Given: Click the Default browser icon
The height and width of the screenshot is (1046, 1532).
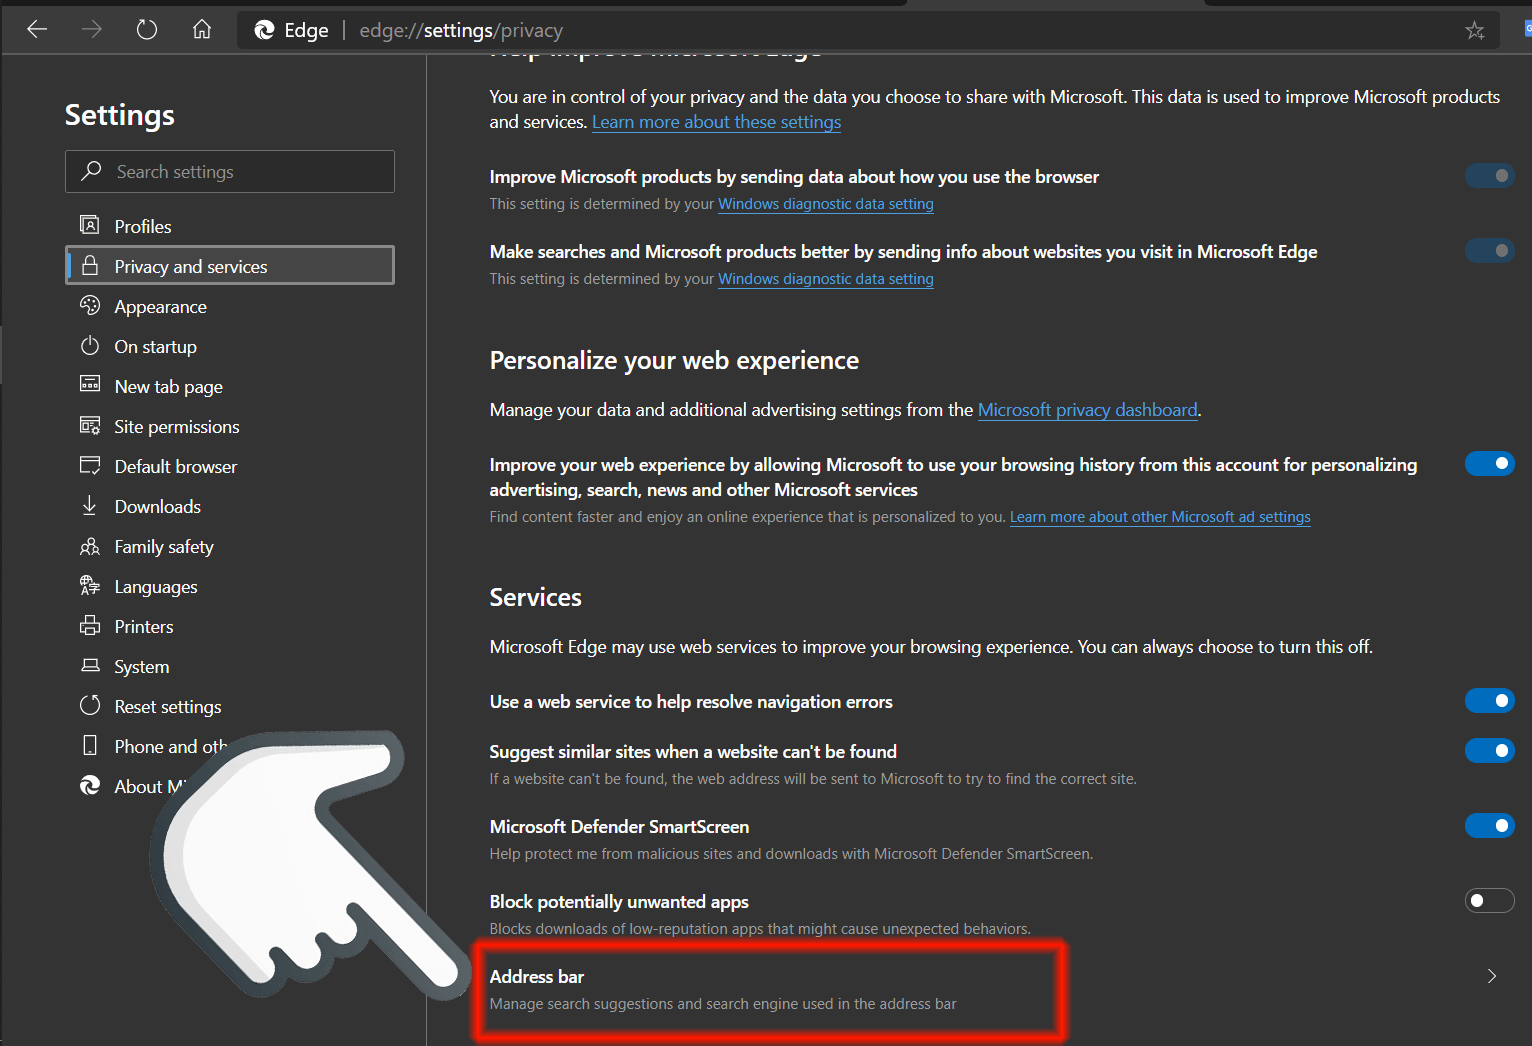Looking at the screenshot, I should point(90,466).
